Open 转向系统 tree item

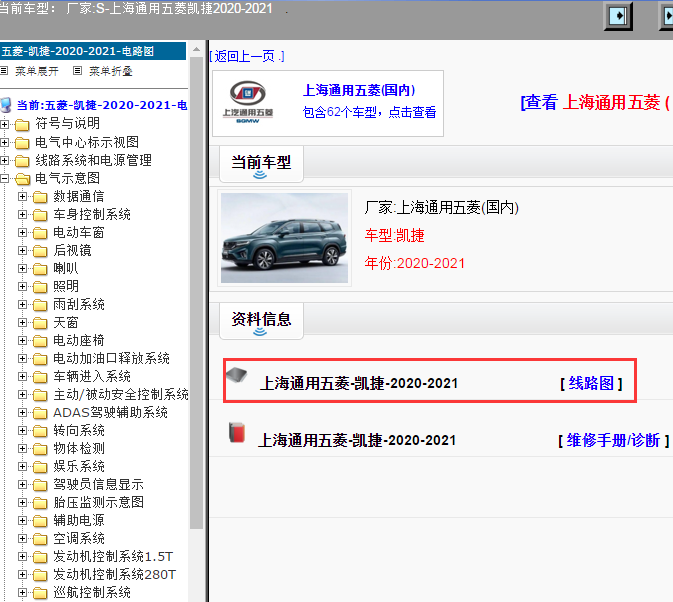click(x=79, y=430)
